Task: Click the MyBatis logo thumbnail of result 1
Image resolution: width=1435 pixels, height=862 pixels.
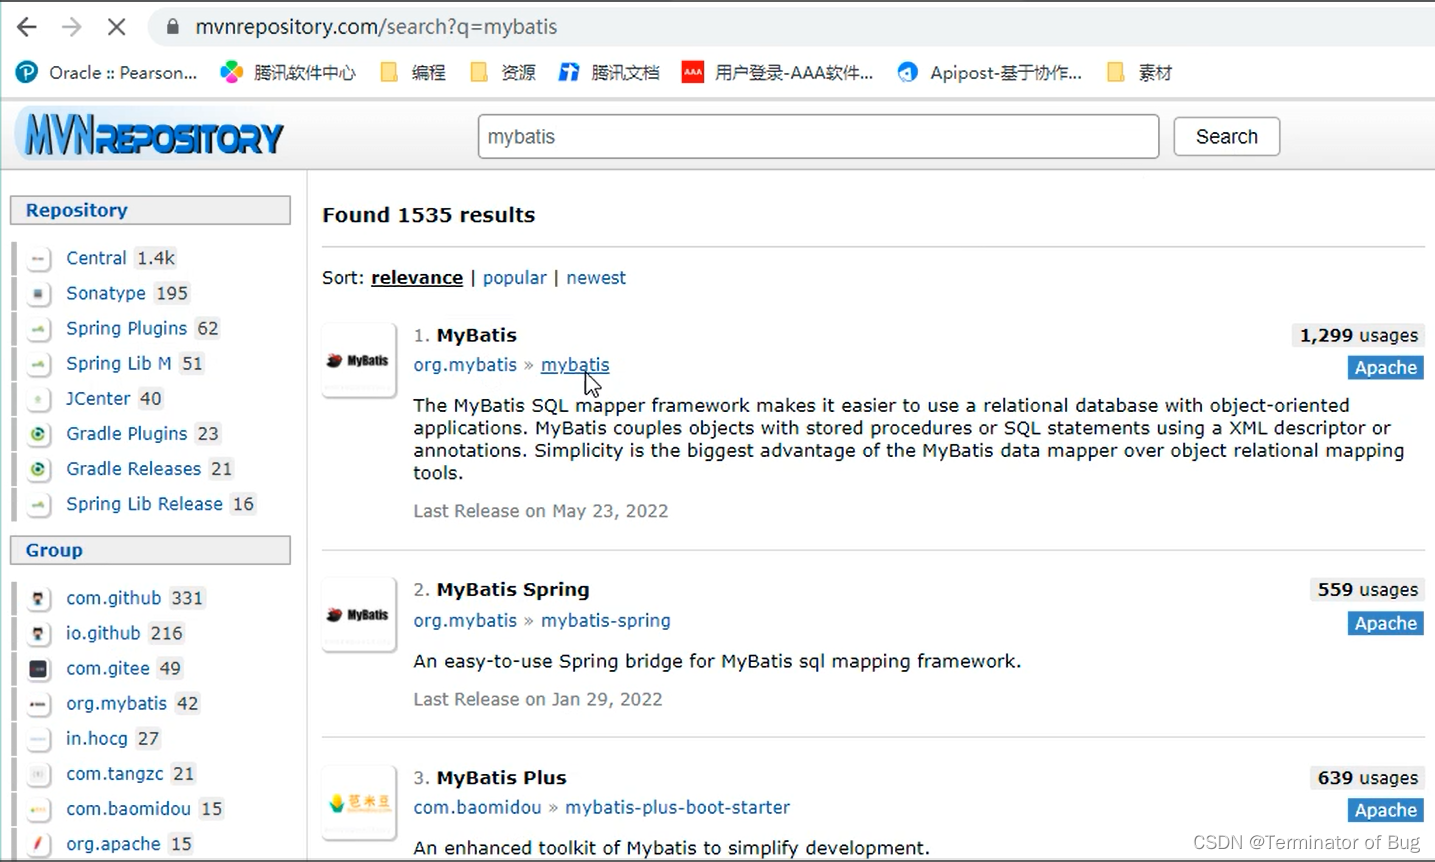Action: pos(359,360)
